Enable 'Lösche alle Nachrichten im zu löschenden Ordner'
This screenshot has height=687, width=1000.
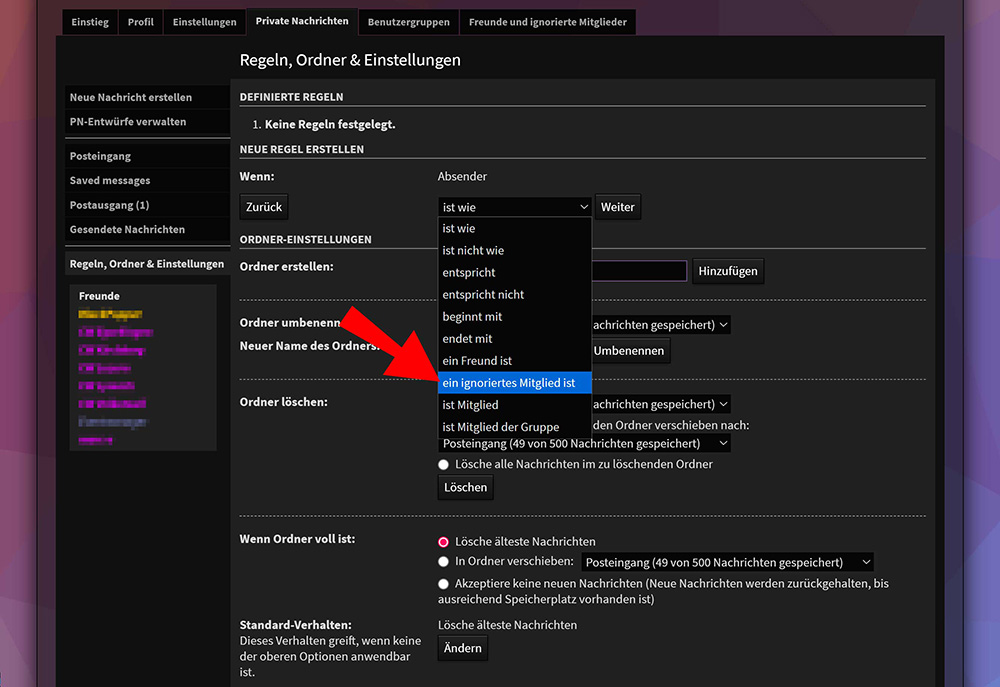point(444,464)
